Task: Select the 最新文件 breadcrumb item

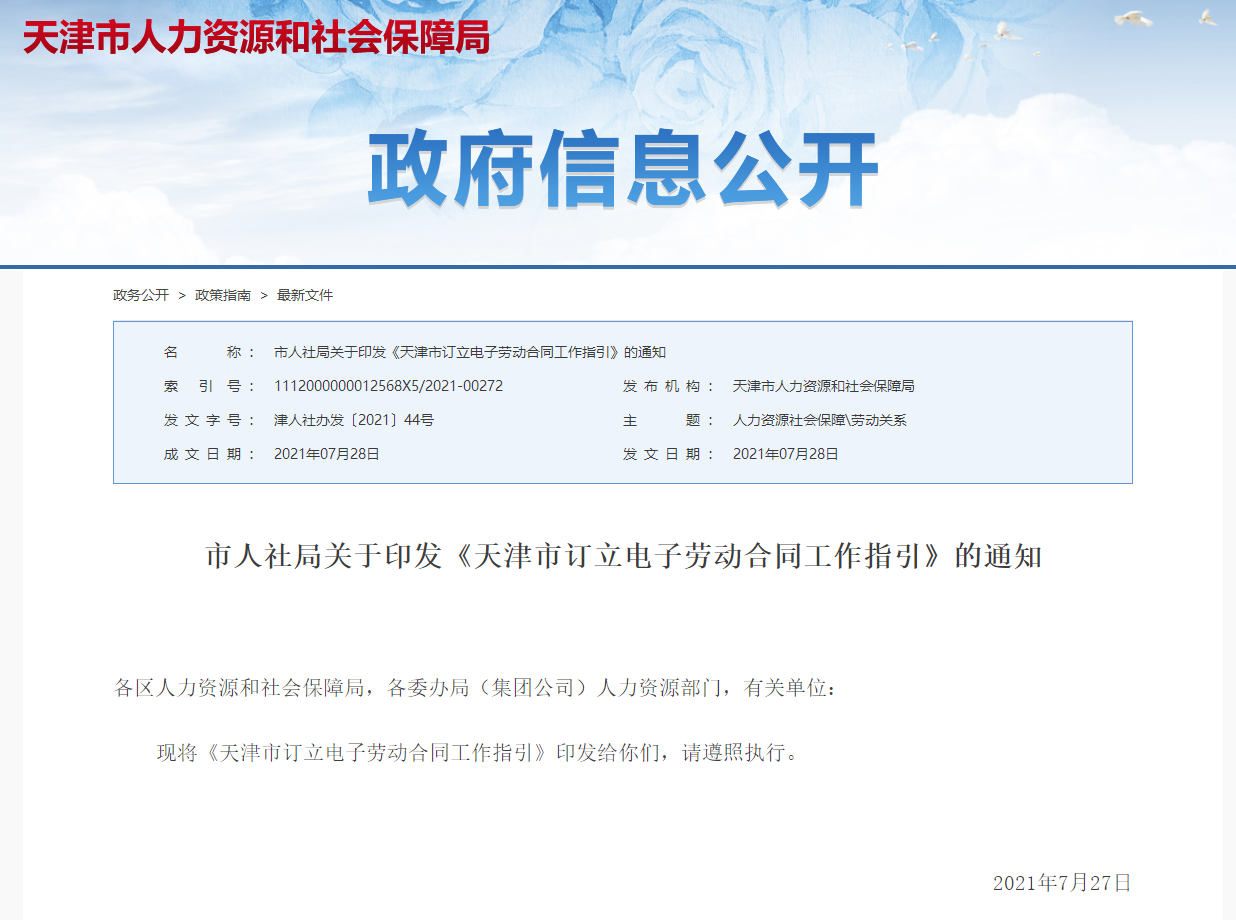Action: click(305, 295)
